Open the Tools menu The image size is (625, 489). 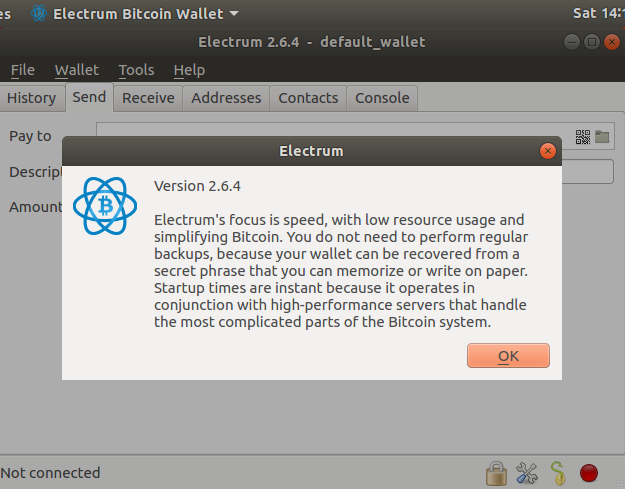[x=136, y=70]
